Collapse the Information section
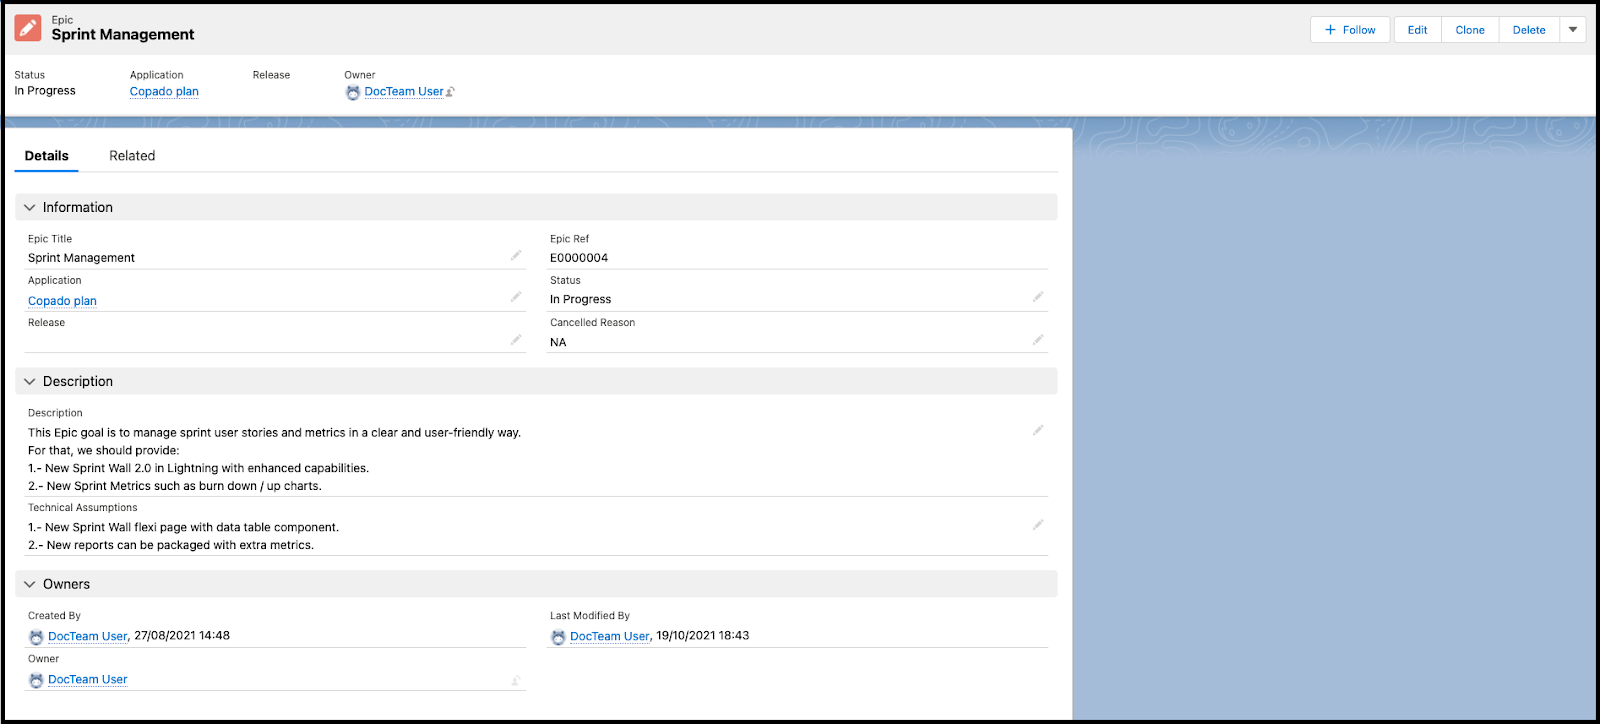The width and height of the screenshot is (1600, 724). [30, 208]
